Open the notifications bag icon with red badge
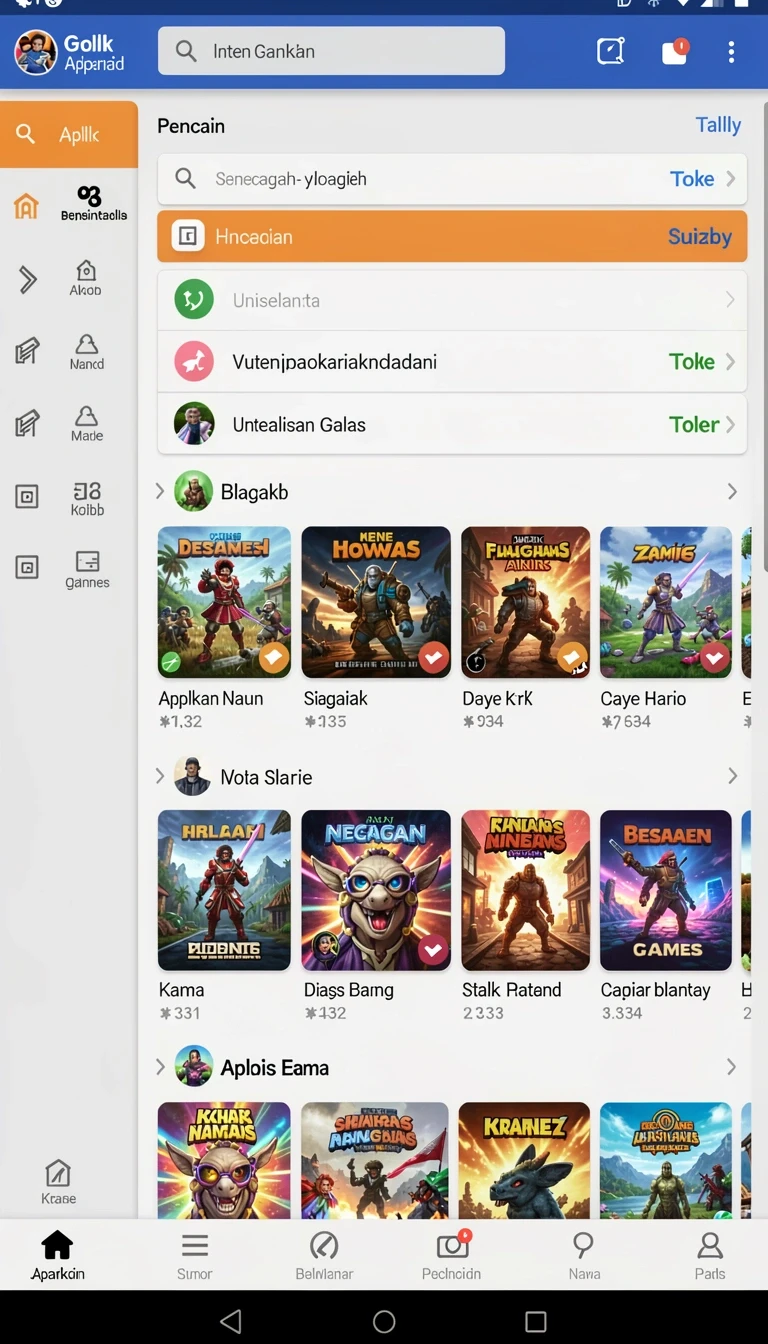The height and width of the screenshot is (1344, 768). point(675,51)
